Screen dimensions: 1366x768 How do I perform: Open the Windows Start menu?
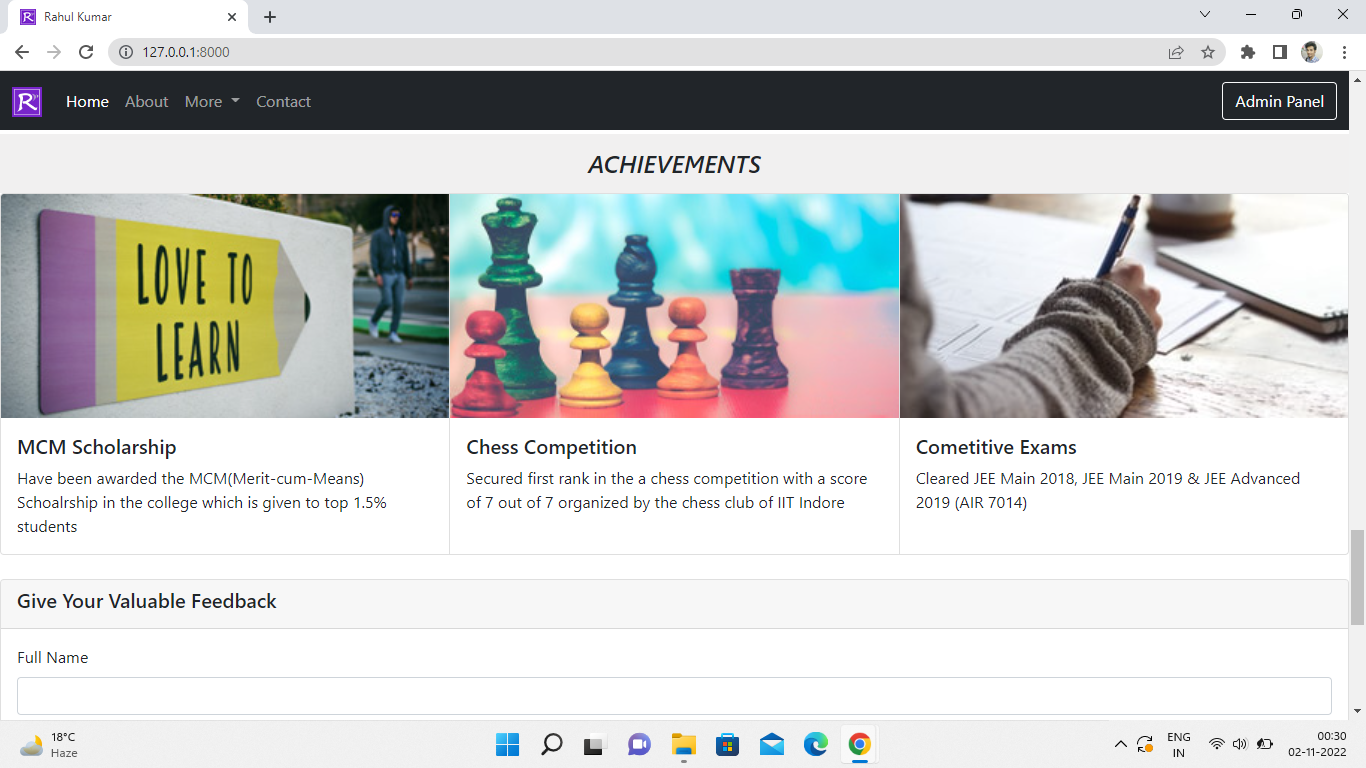pos(507,744)
